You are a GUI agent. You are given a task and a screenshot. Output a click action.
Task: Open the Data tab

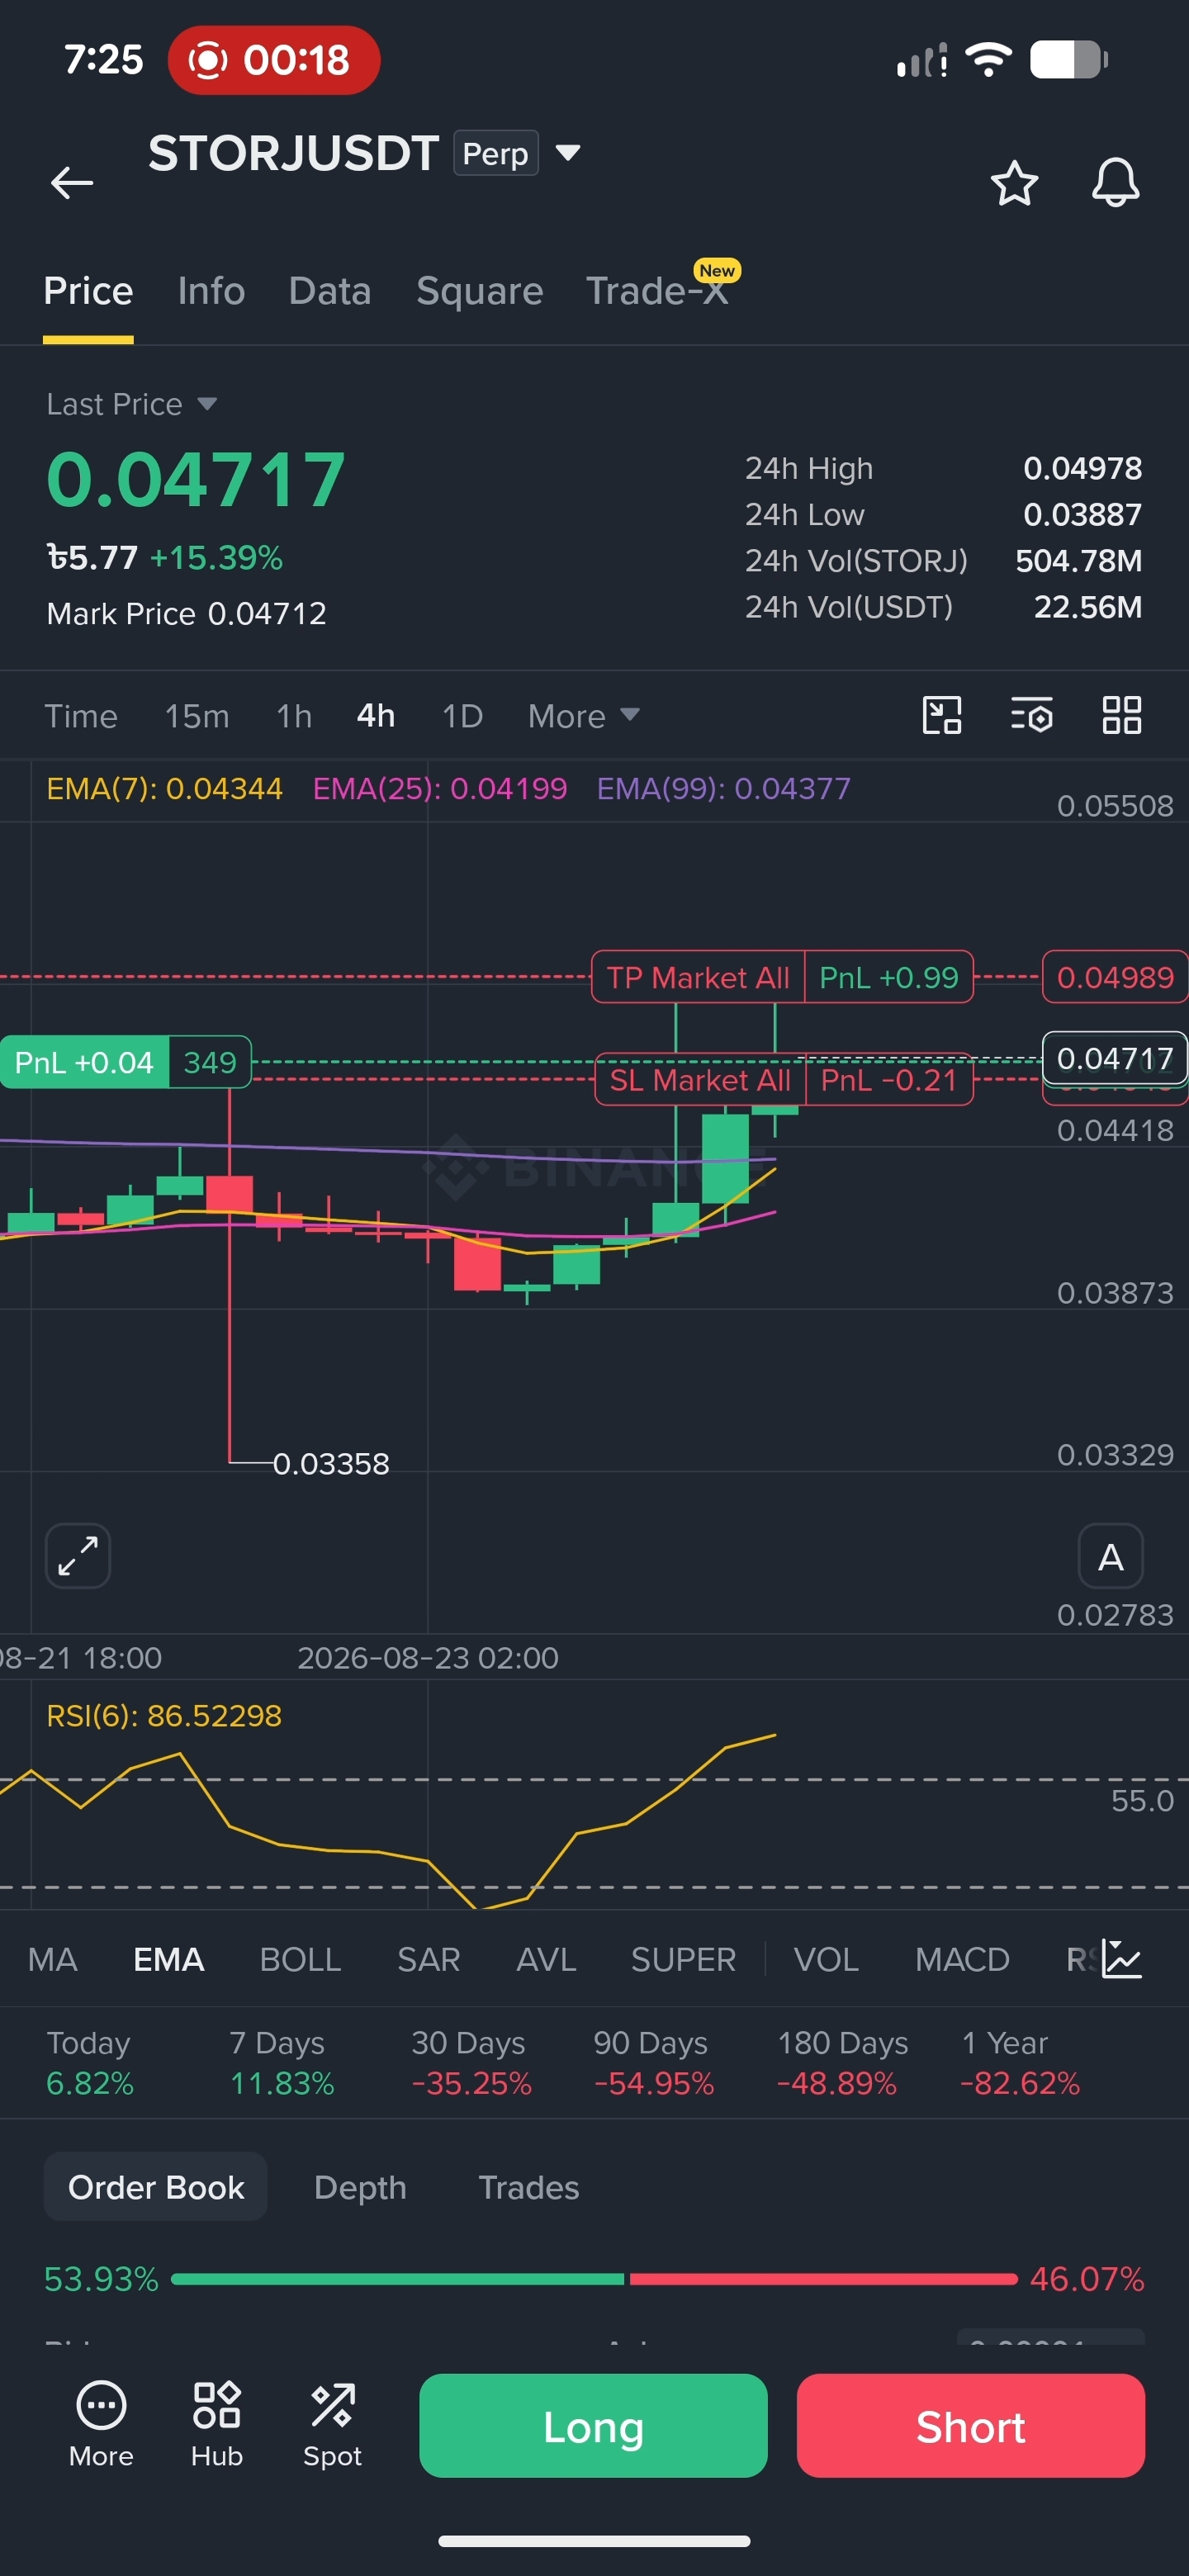[330, 291]
